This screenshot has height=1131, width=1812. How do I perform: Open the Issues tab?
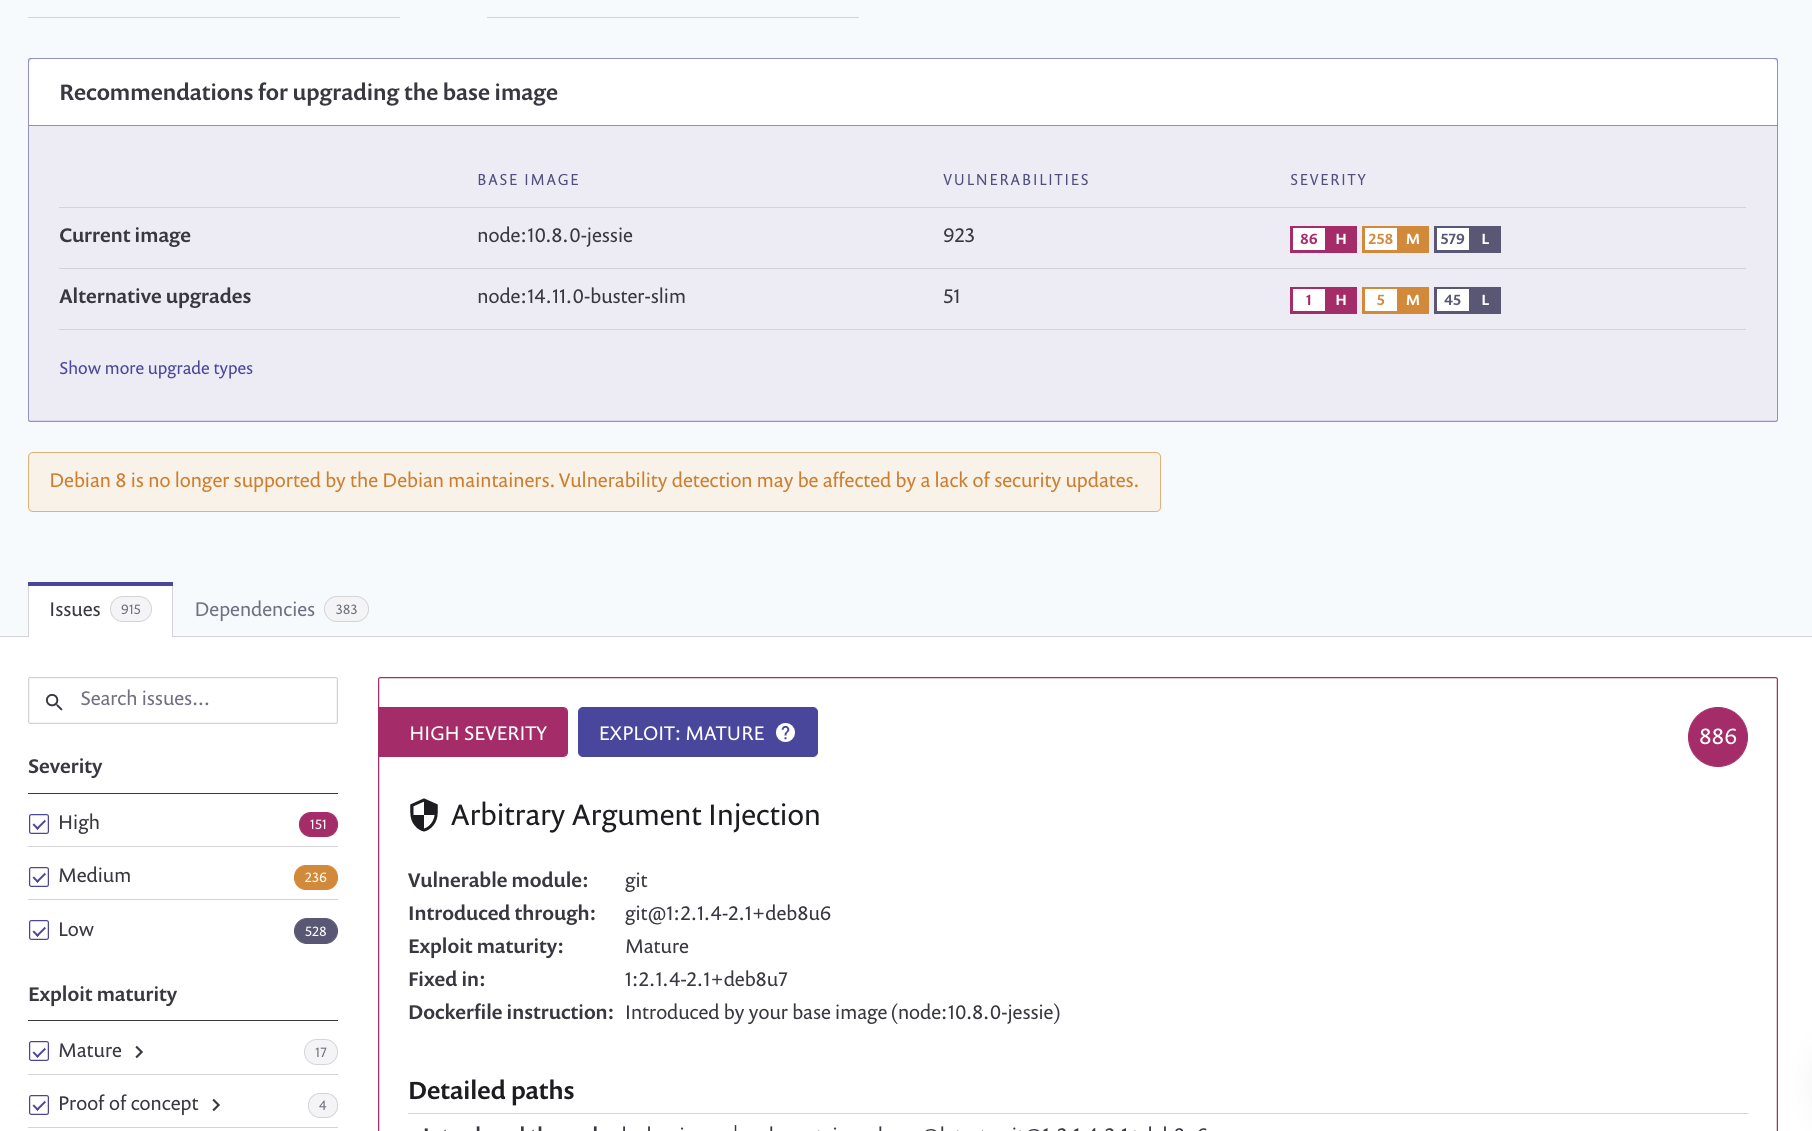click(x=100, y=609)
